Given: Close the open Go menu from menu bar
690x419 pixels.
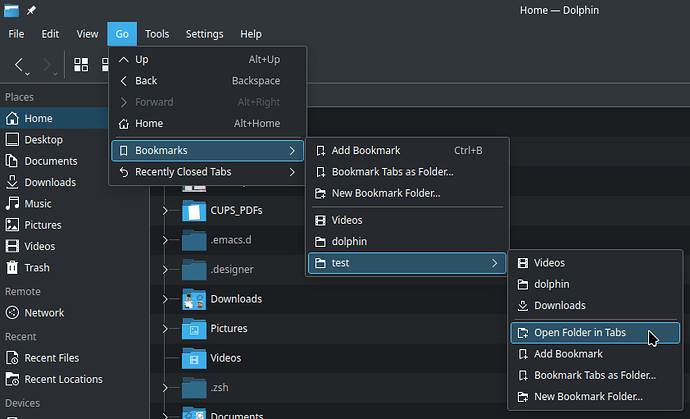Looking at the screenshot, I should point(122,34).
